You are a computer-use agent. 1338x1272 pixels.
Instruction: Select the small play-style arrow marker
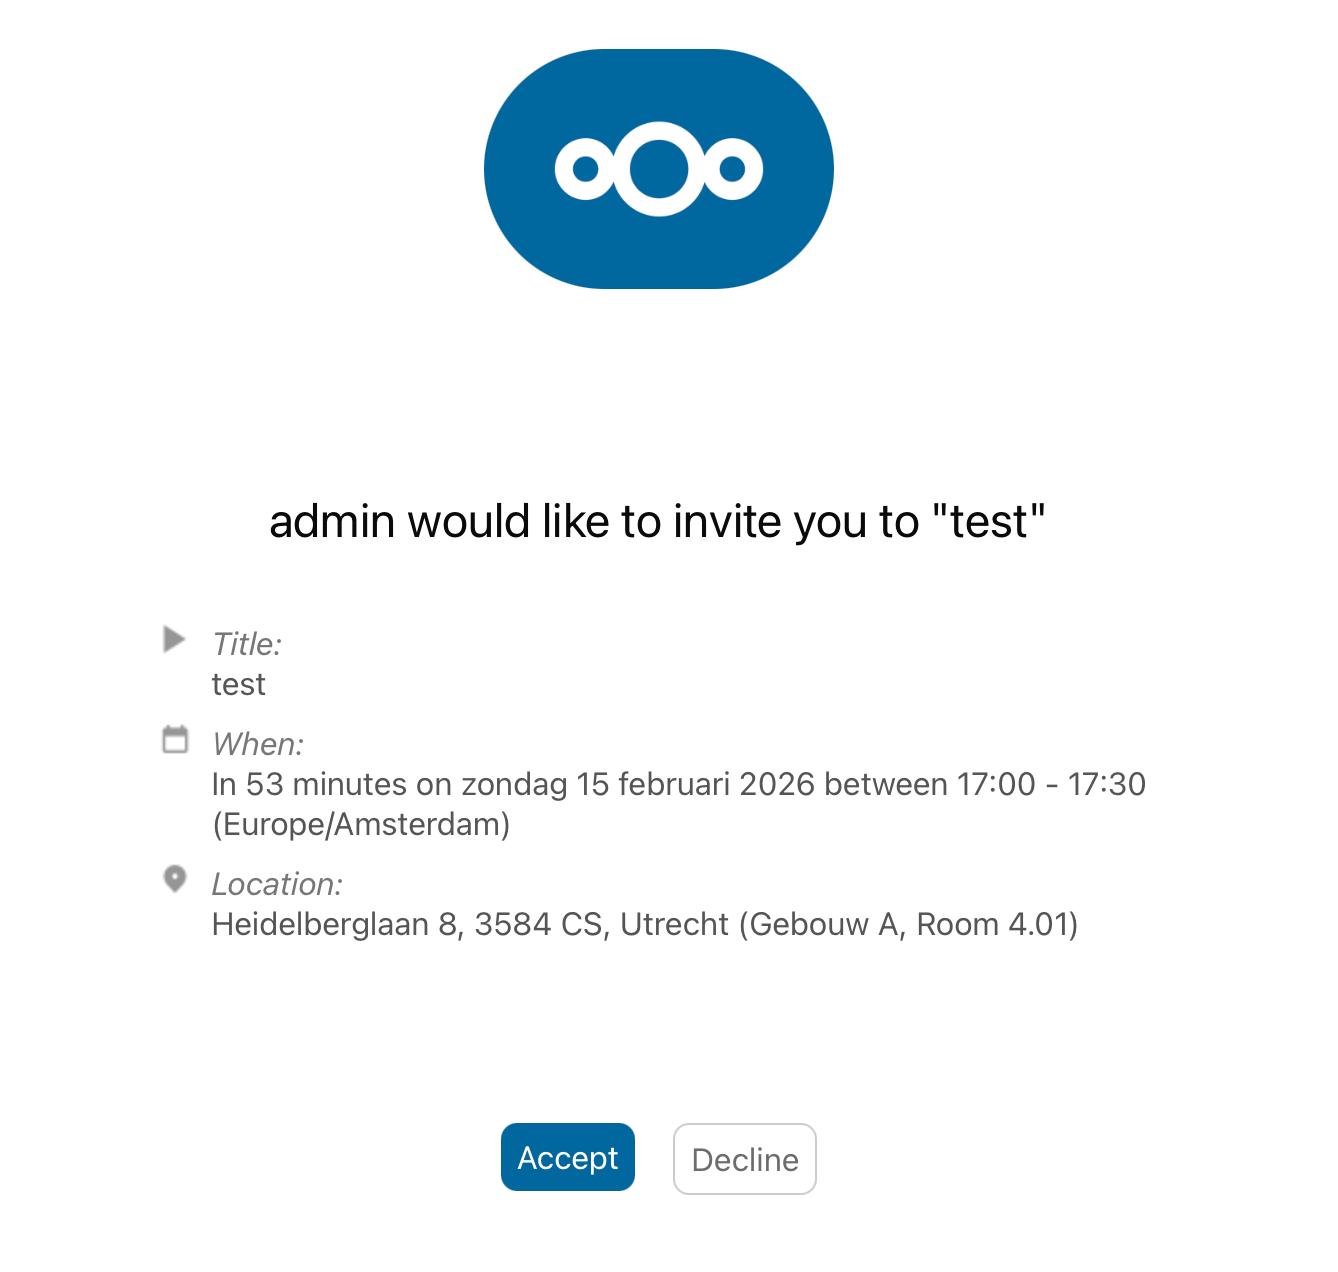pos(175,639)
